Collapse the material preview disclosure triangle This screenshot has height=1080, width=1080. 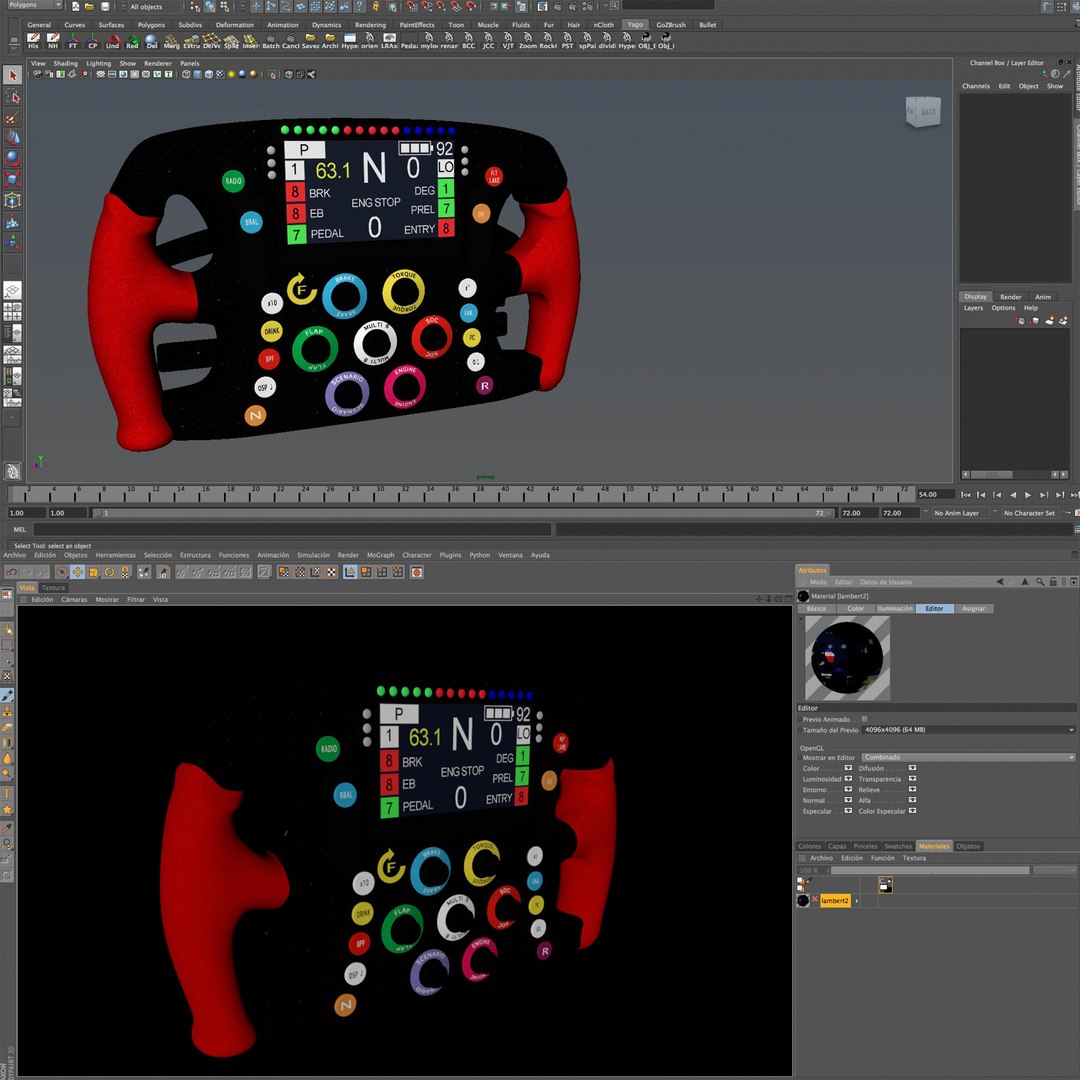[800, 619]
